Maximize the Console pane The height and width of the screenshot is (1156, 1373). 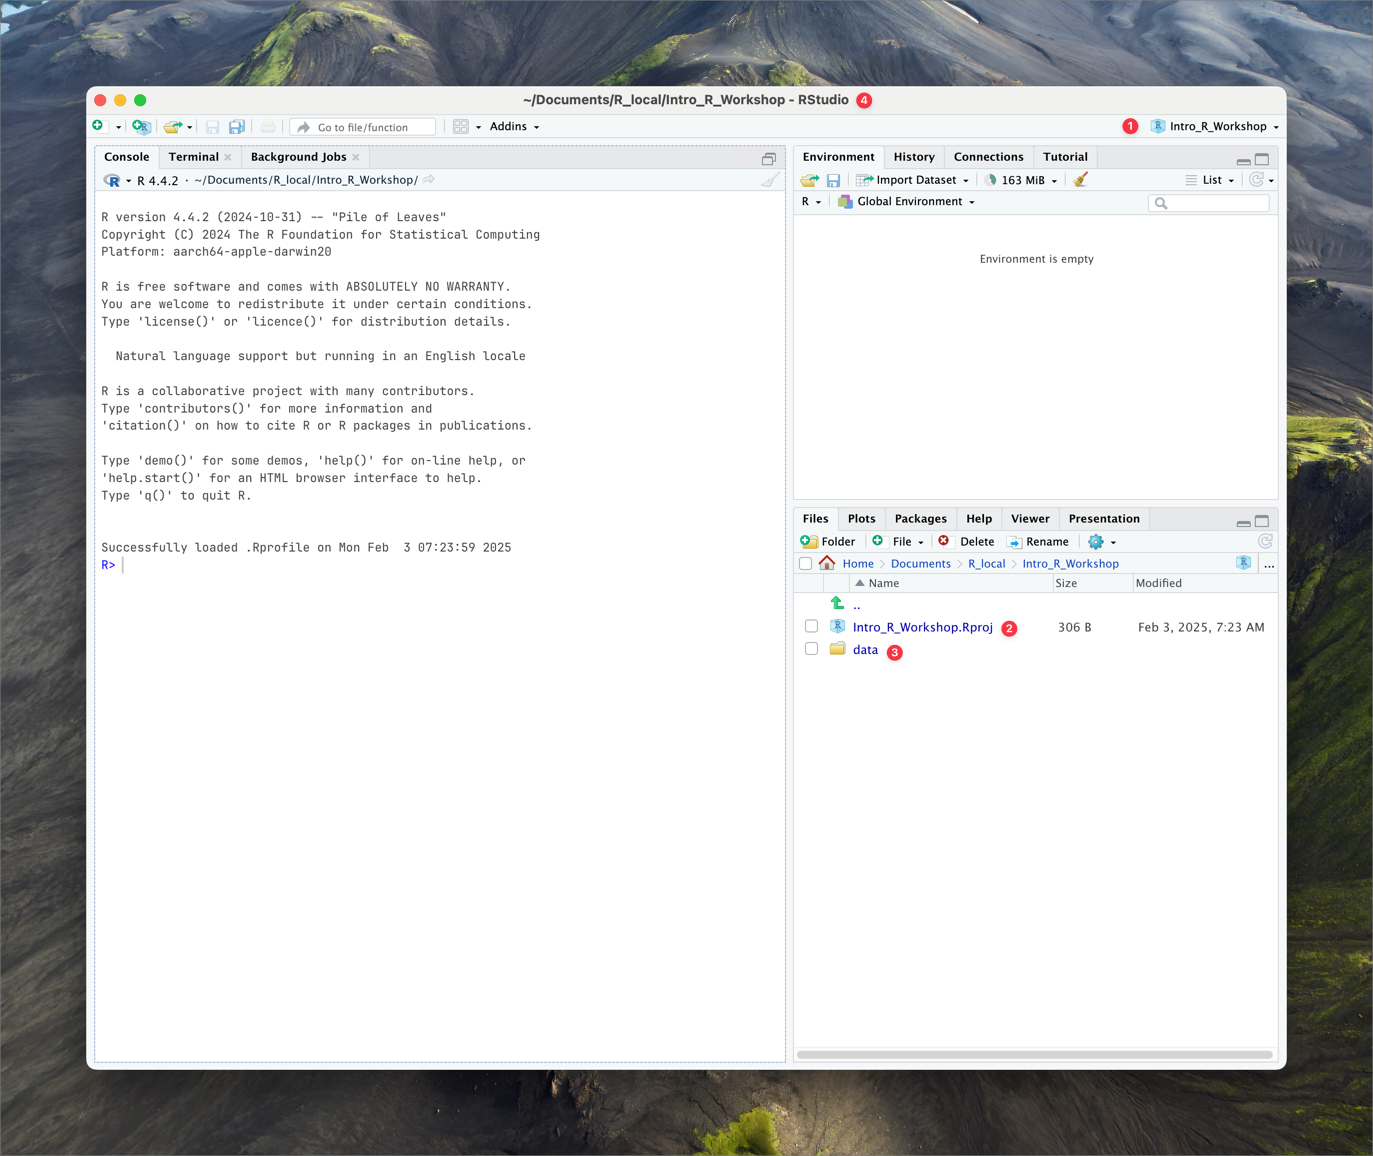coord(768,159)
